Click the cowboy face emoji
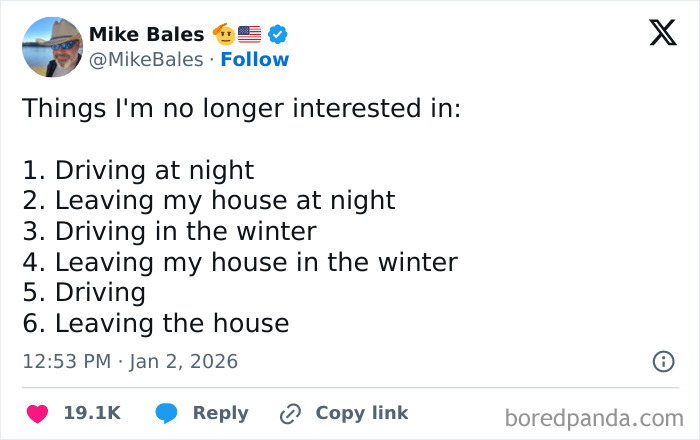 coord(224,35)
